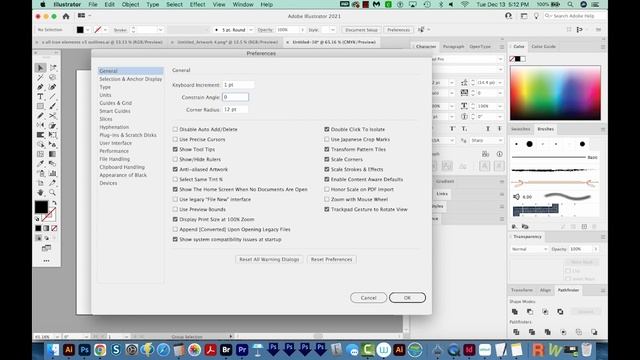Open the Edit Toolbar three-dots button
Image resolution: width=640 pixels, height=360 pixels.
46,261
